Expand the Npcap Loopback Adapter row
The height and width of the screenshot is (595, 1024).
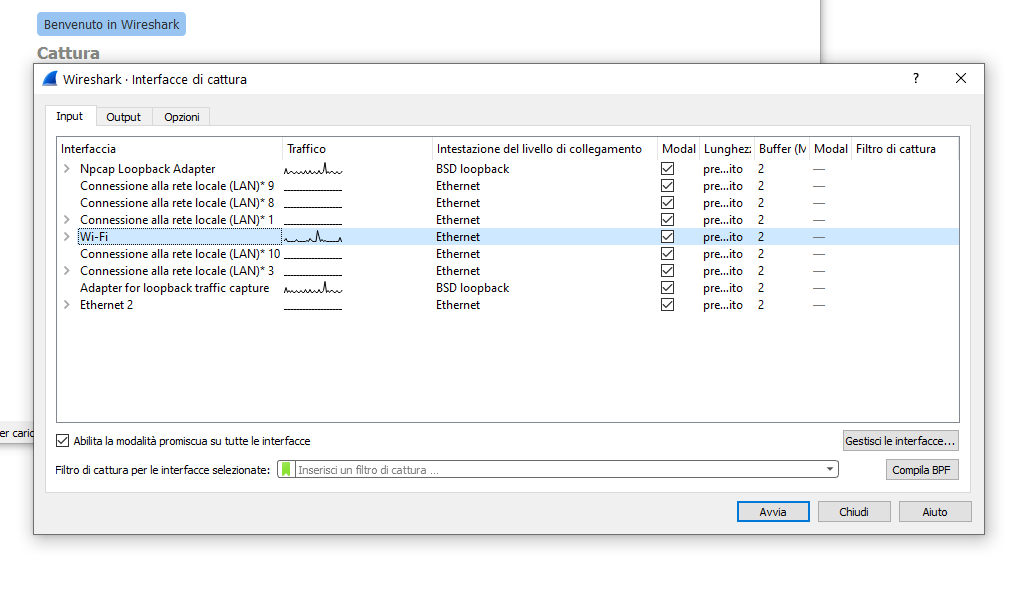[x=67, y=169]
